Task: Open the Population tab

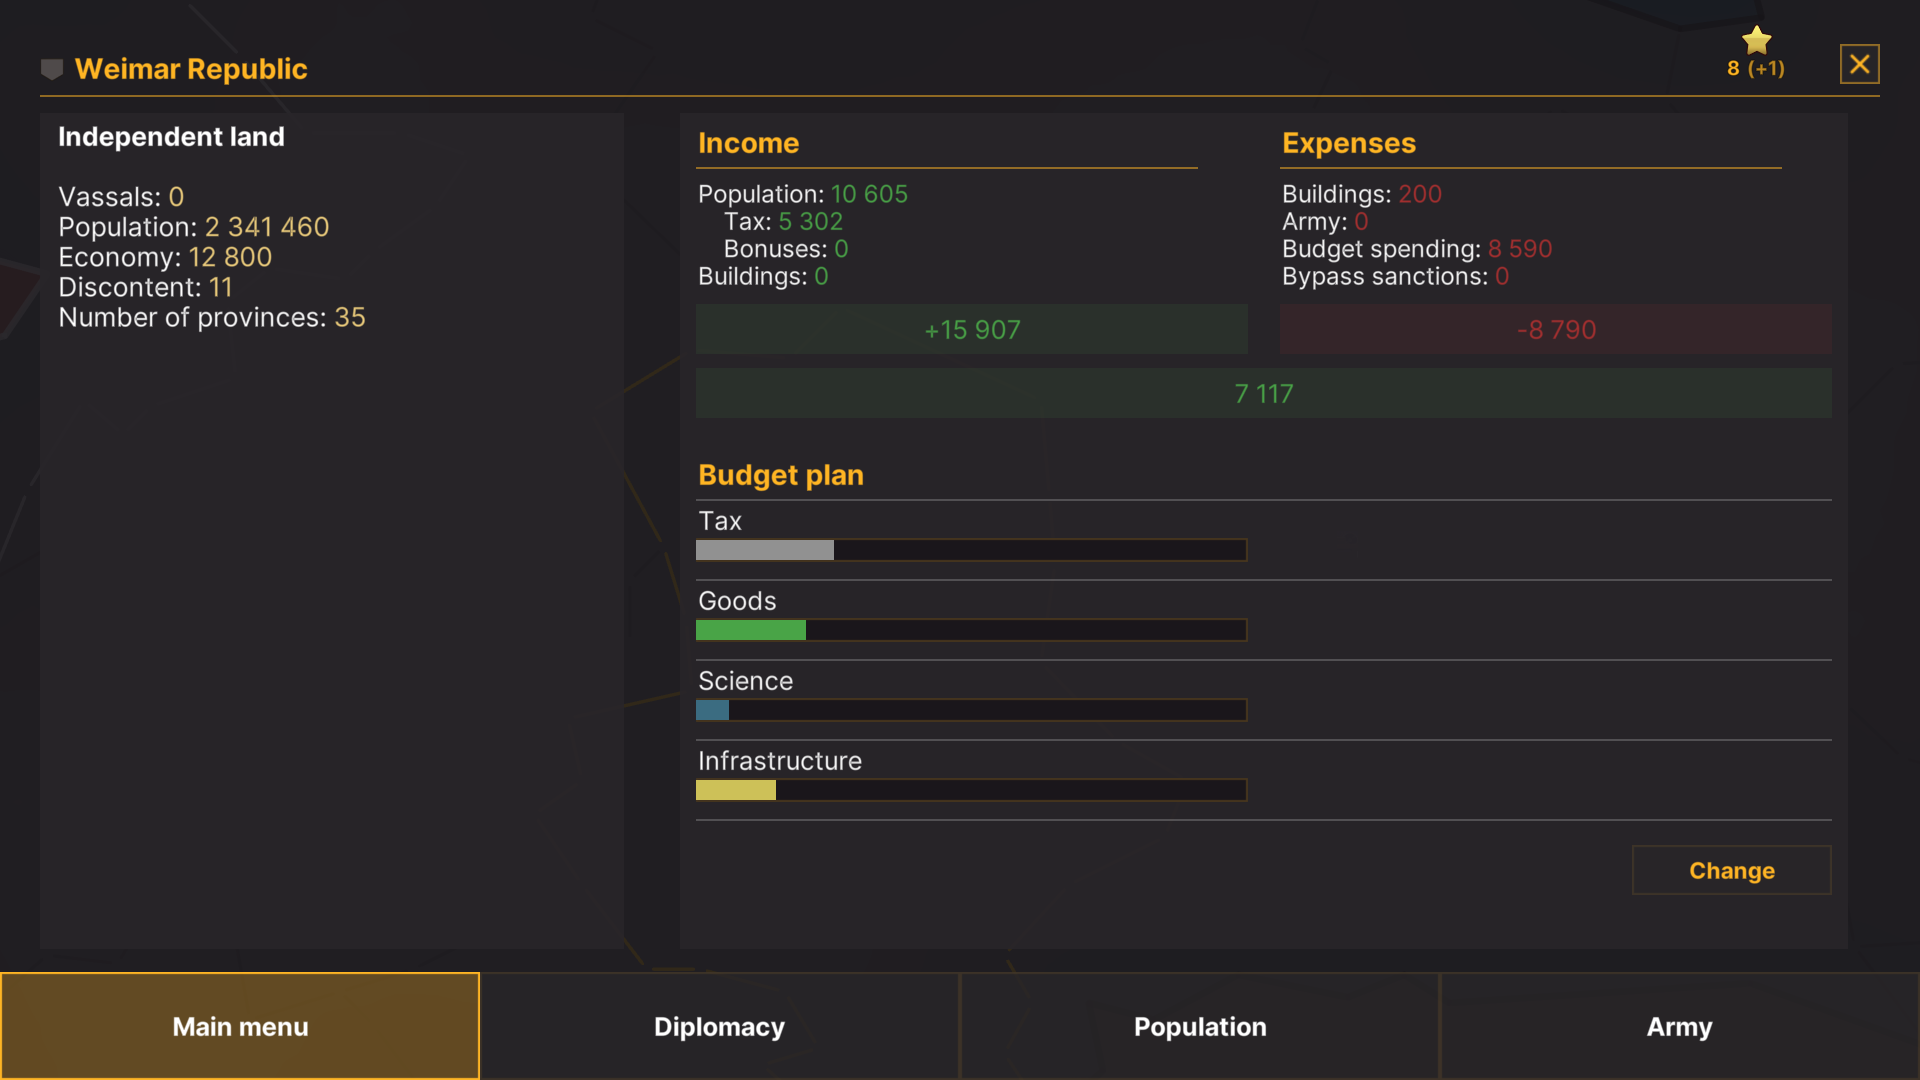Action: [x=1199, y=1026]
